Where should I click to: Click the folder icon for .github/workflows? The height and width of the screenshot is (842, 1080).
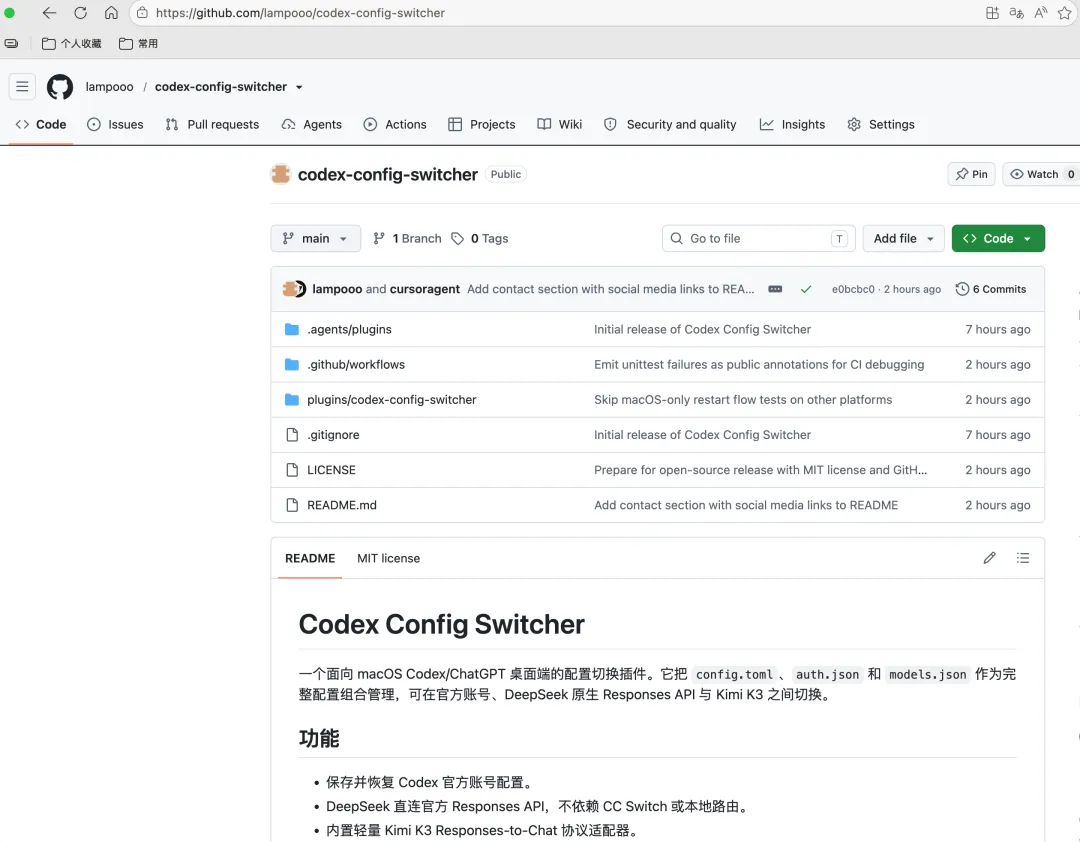tap(292, 364)
